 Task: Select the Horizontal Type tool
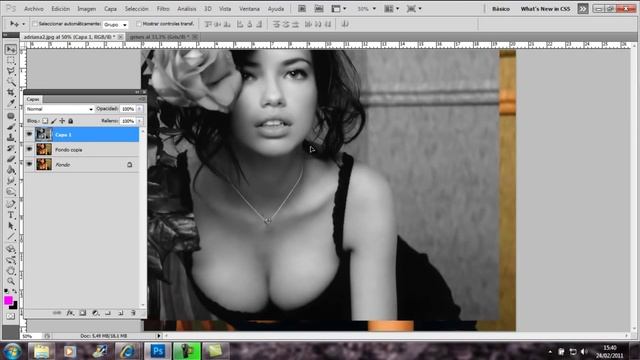tap(11, 215)
